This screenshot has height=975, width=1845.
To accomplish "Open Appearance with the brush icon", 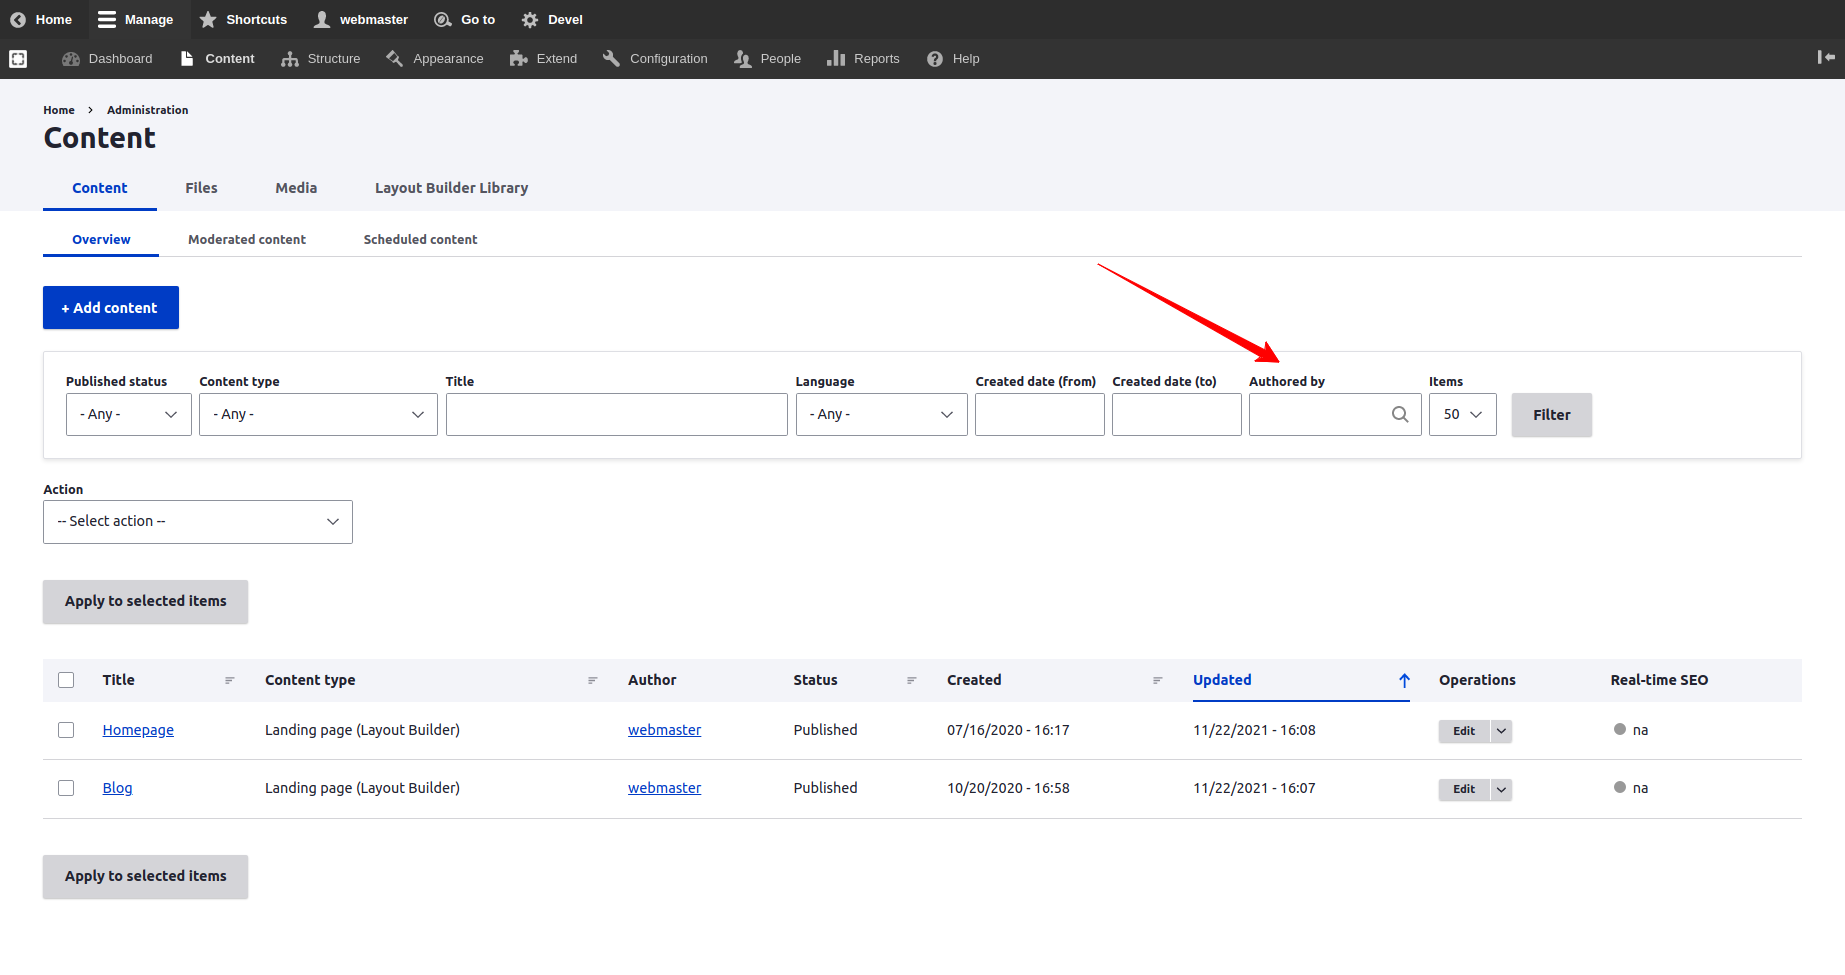I will 395,59.
